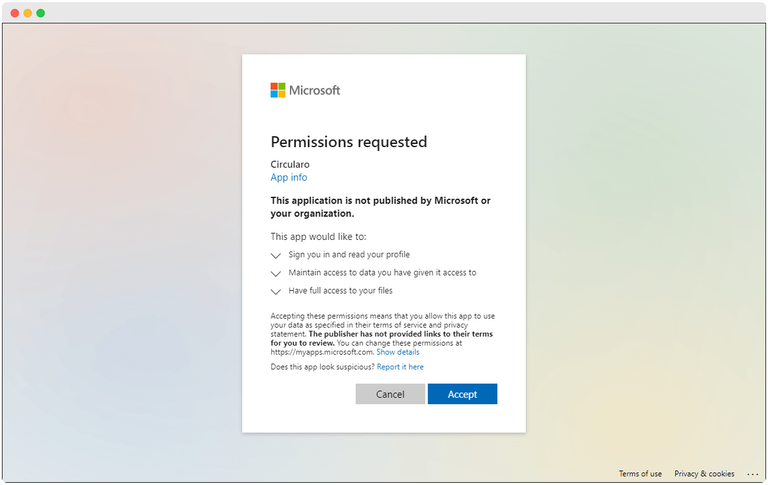Expand chevron beside 'Maintain access to data' permission
The image size is (768, 485).
(276, 273)
